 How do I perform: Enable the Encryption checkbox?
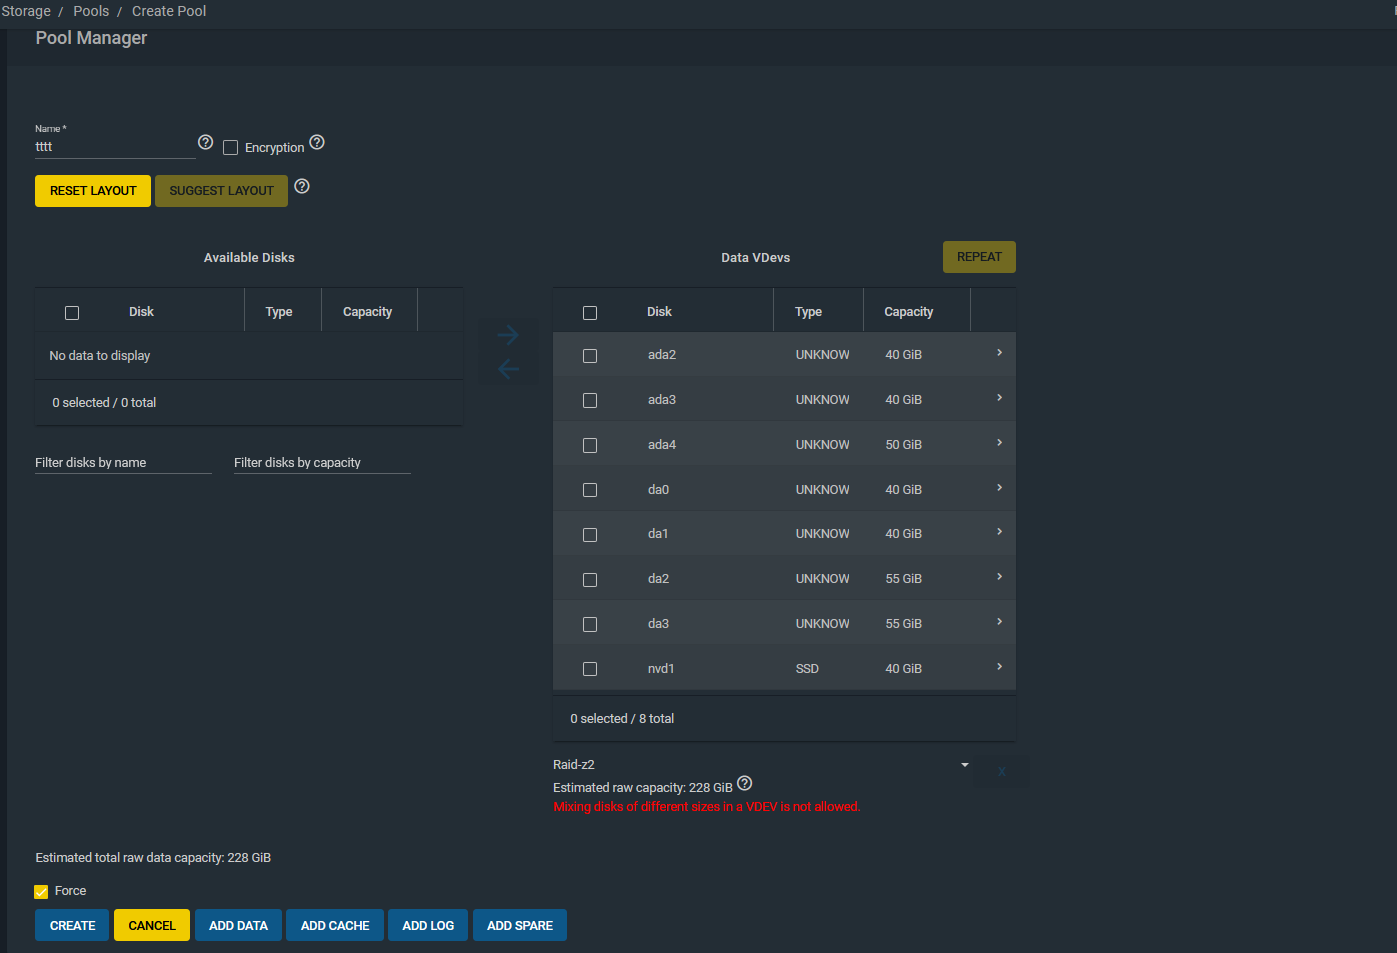(231, 148)
